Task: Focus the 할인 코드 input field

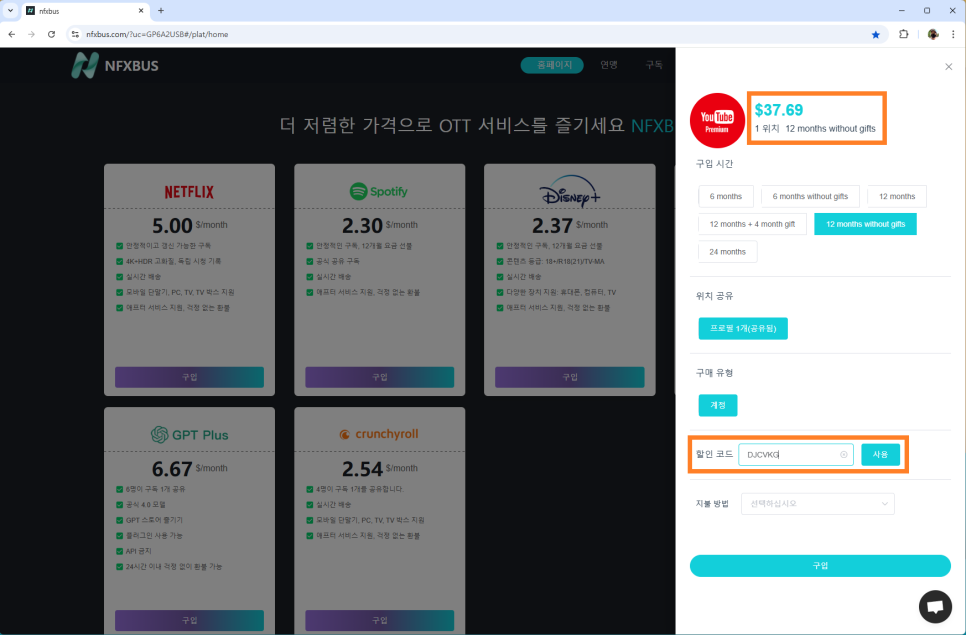Action: pyautogui.click(x=796, y=455)
